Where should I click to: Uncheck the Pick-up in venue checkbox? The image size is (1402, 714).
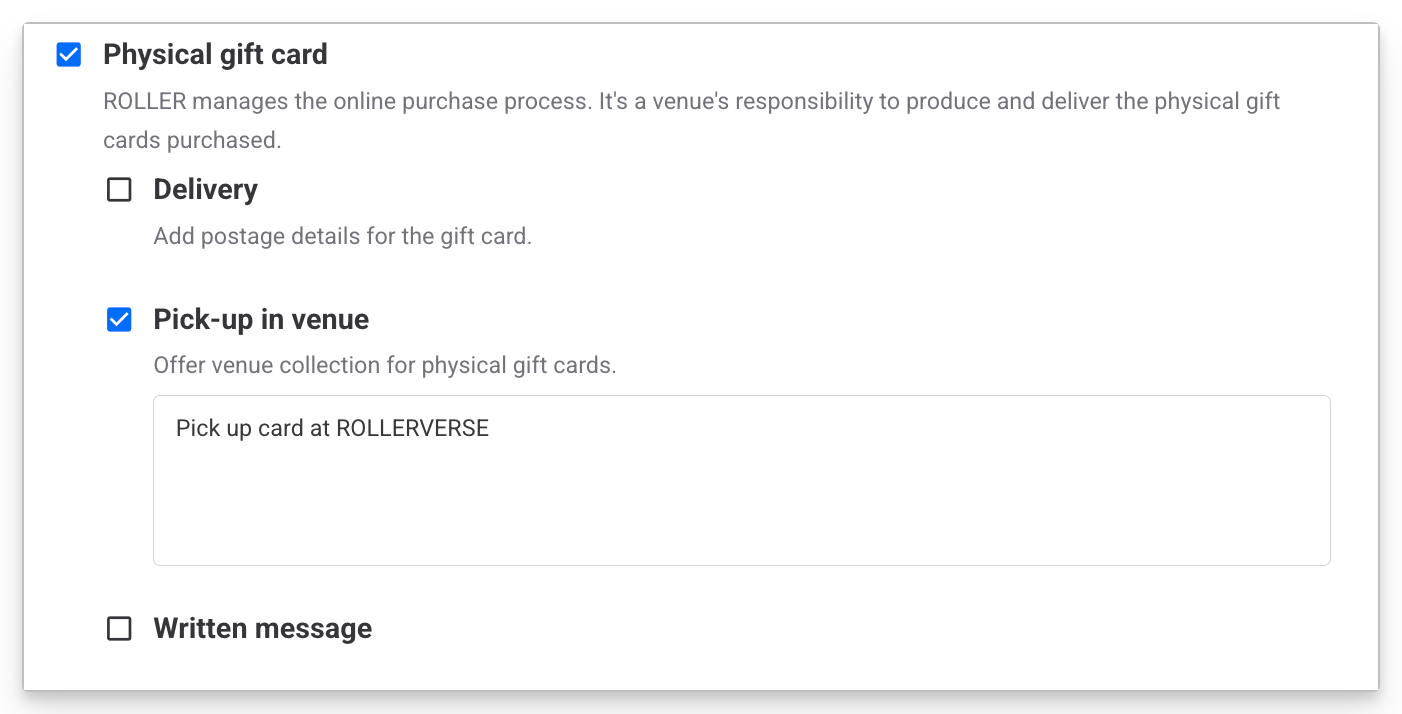(x=119, y=320)
